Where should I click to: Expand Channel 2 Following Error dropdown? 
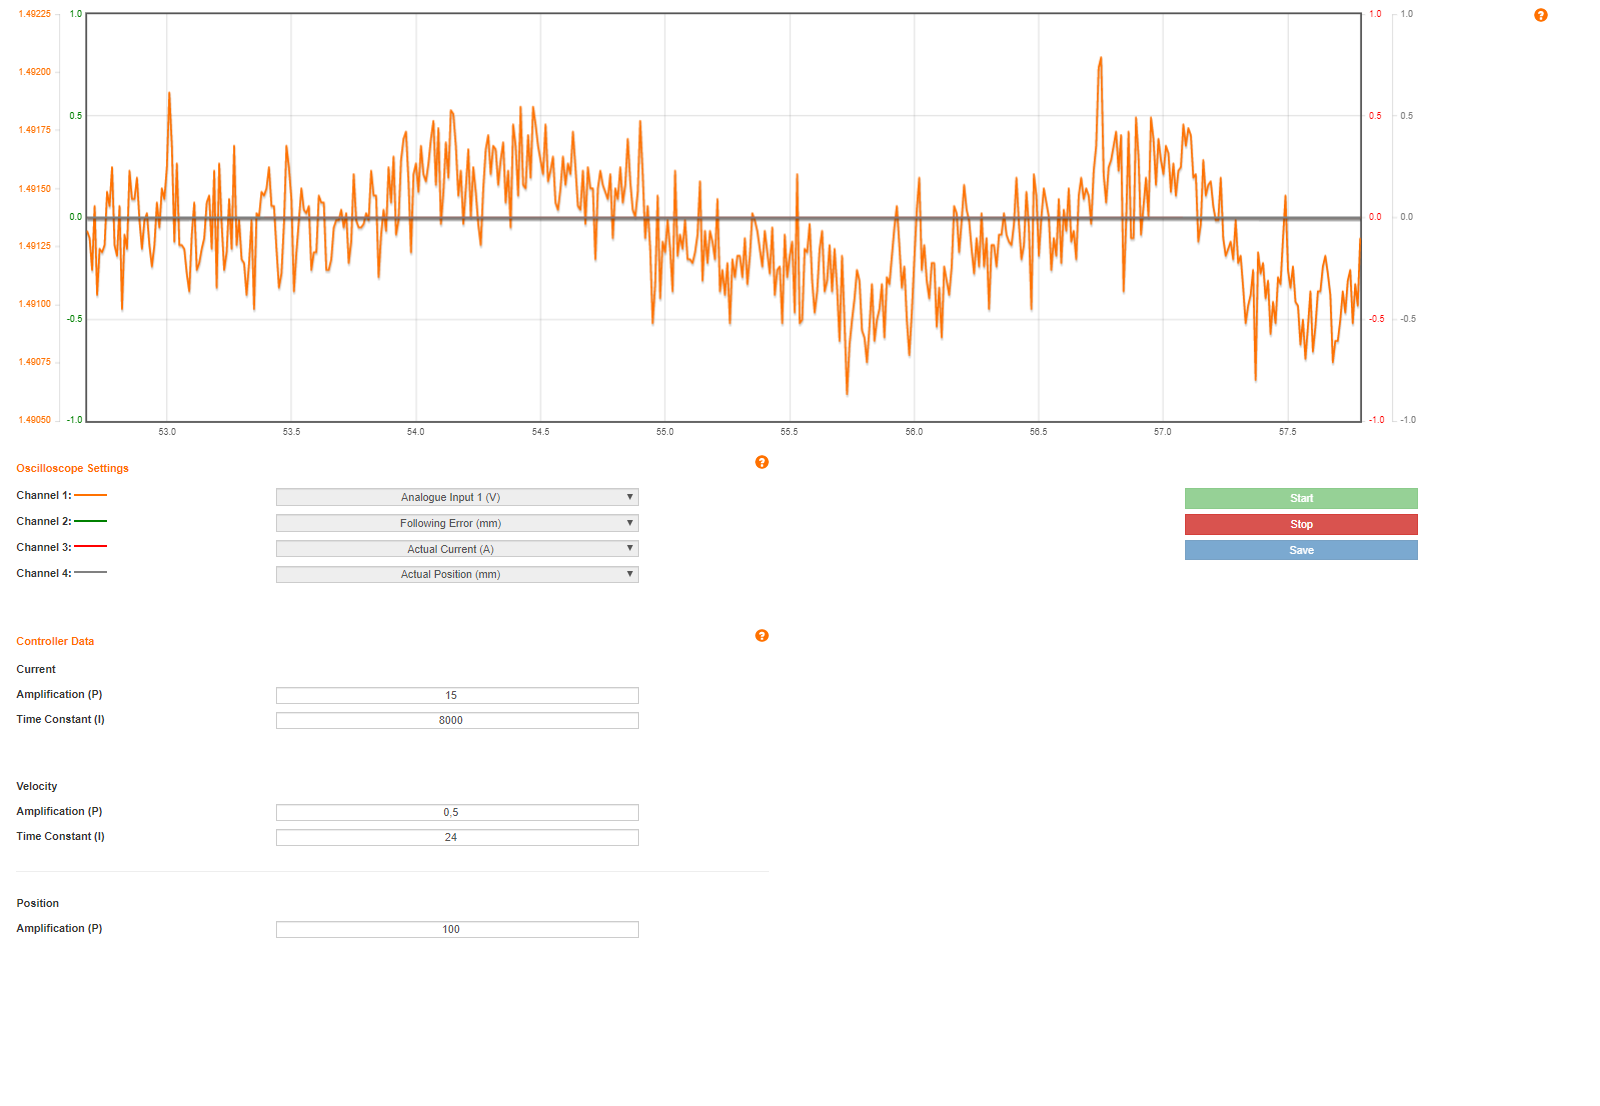coord(457,523)
